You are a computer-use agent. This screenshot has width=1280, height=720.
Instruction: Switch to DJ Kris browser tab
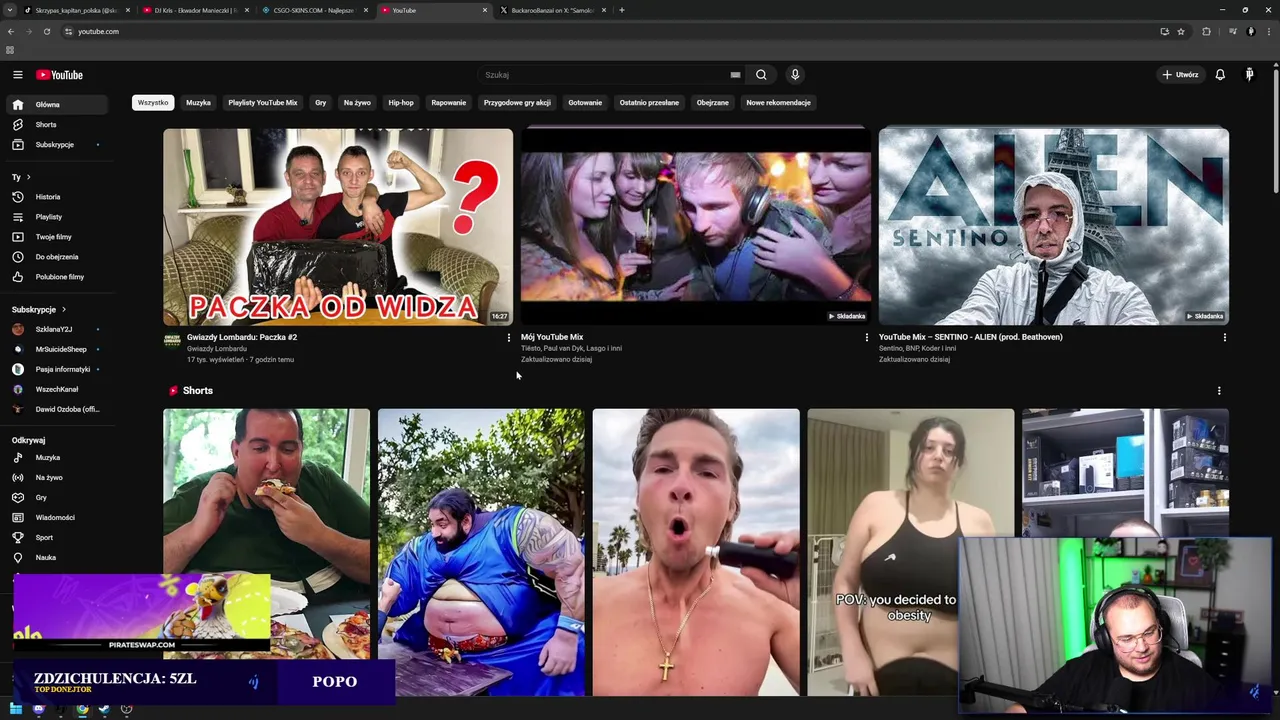coord(195,10)
